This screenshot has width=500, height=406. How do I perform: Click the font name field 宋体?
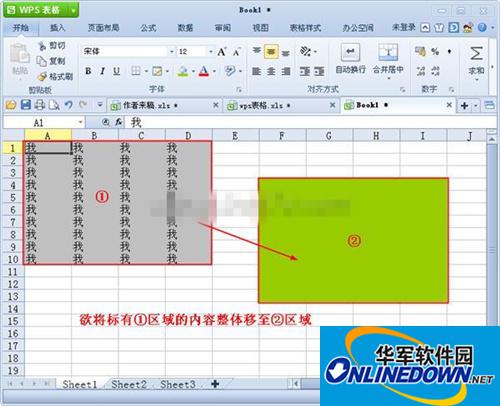coord(125,52)
